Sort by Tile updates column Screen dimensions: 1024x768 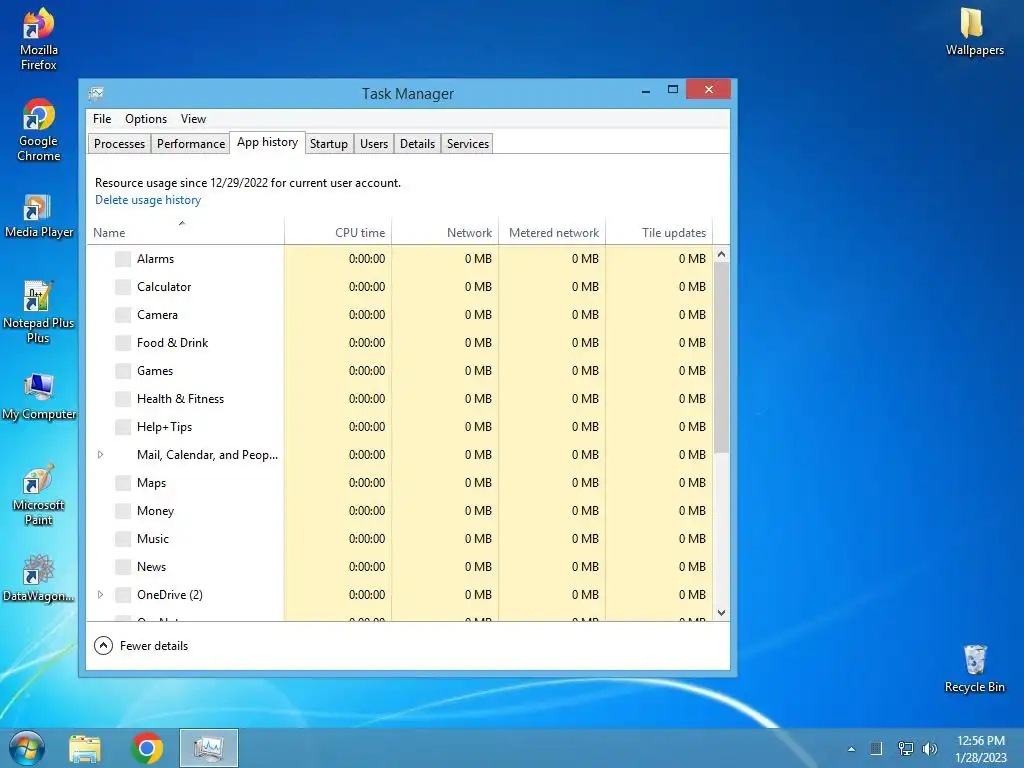(x=660, y=232)
